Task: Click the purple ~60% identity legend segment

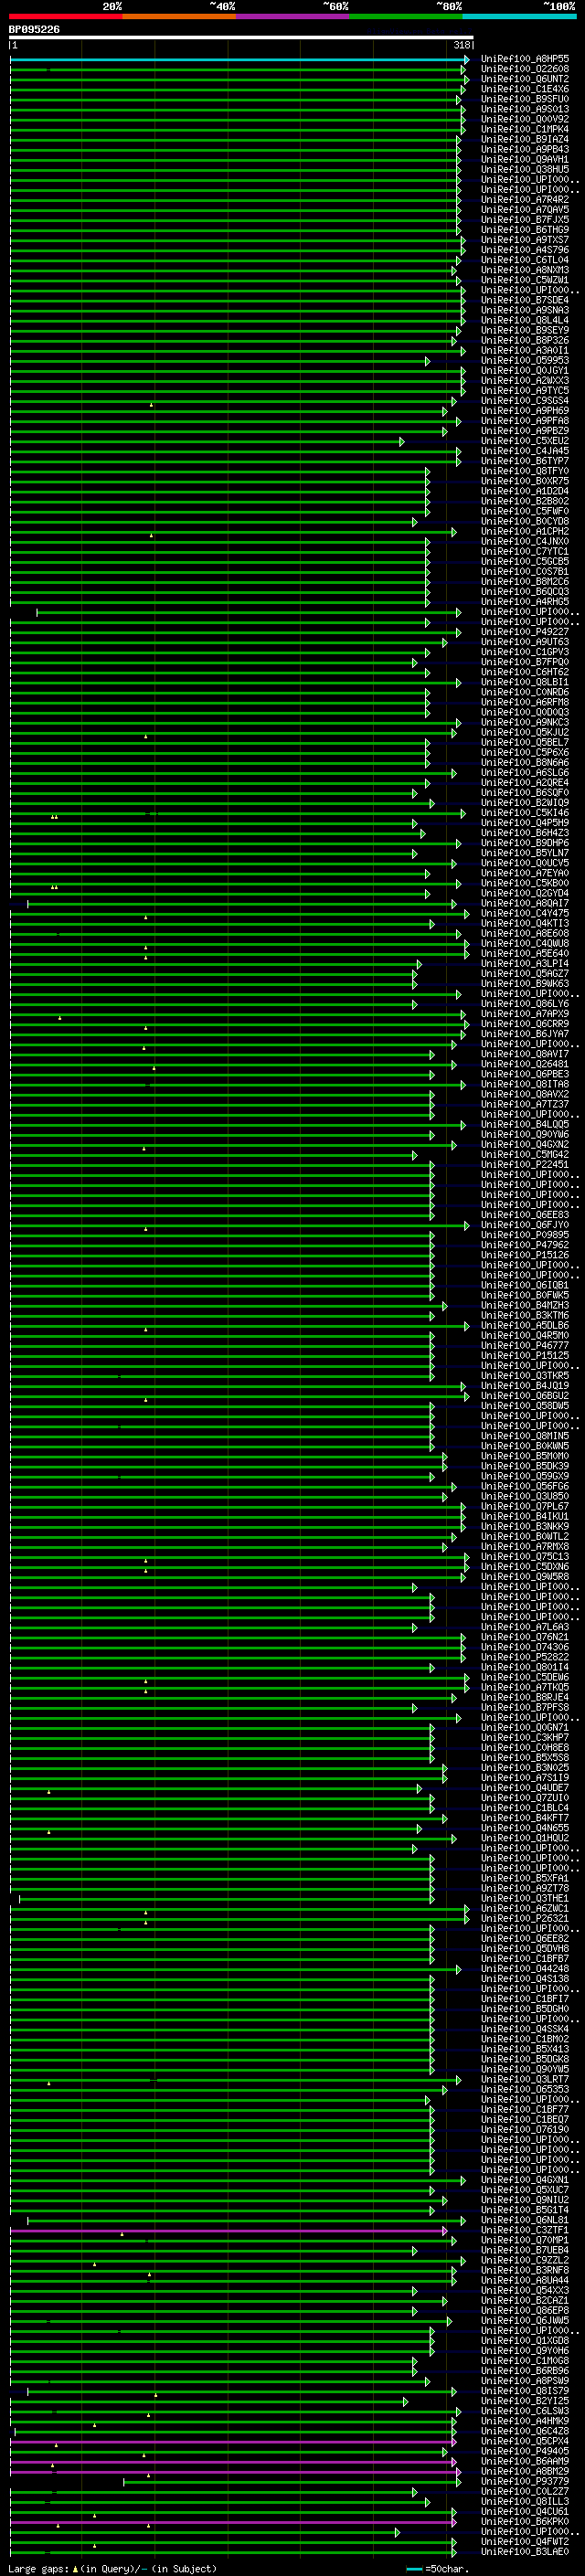Action: 293,16
